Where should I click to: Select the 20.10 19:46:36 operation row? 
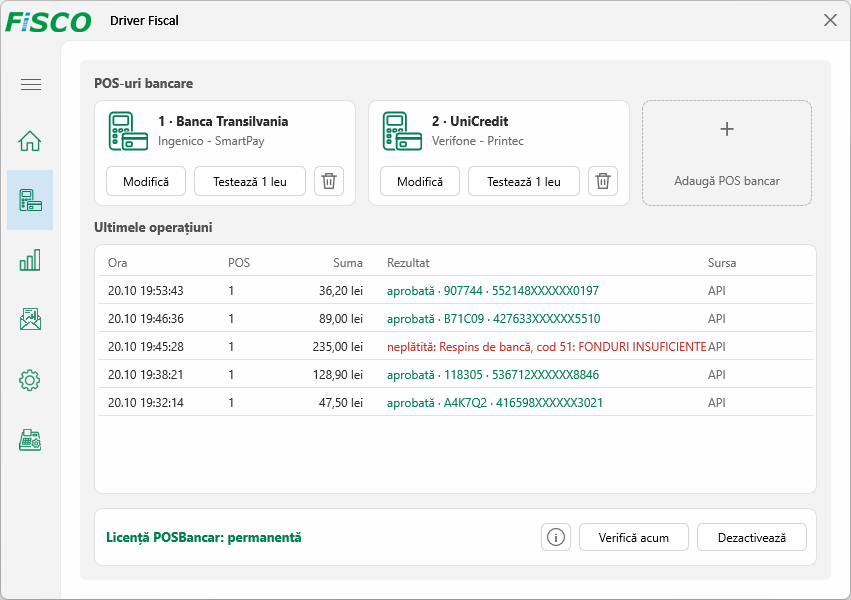[455, 319]
